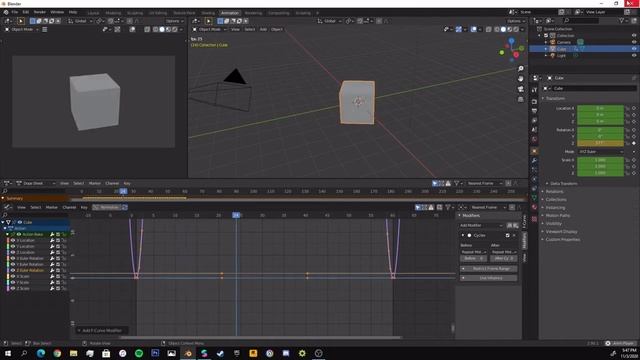Click the outliner filter funnel icon
Viewport: 640px width, 360px height.
(x=622, y=20)
